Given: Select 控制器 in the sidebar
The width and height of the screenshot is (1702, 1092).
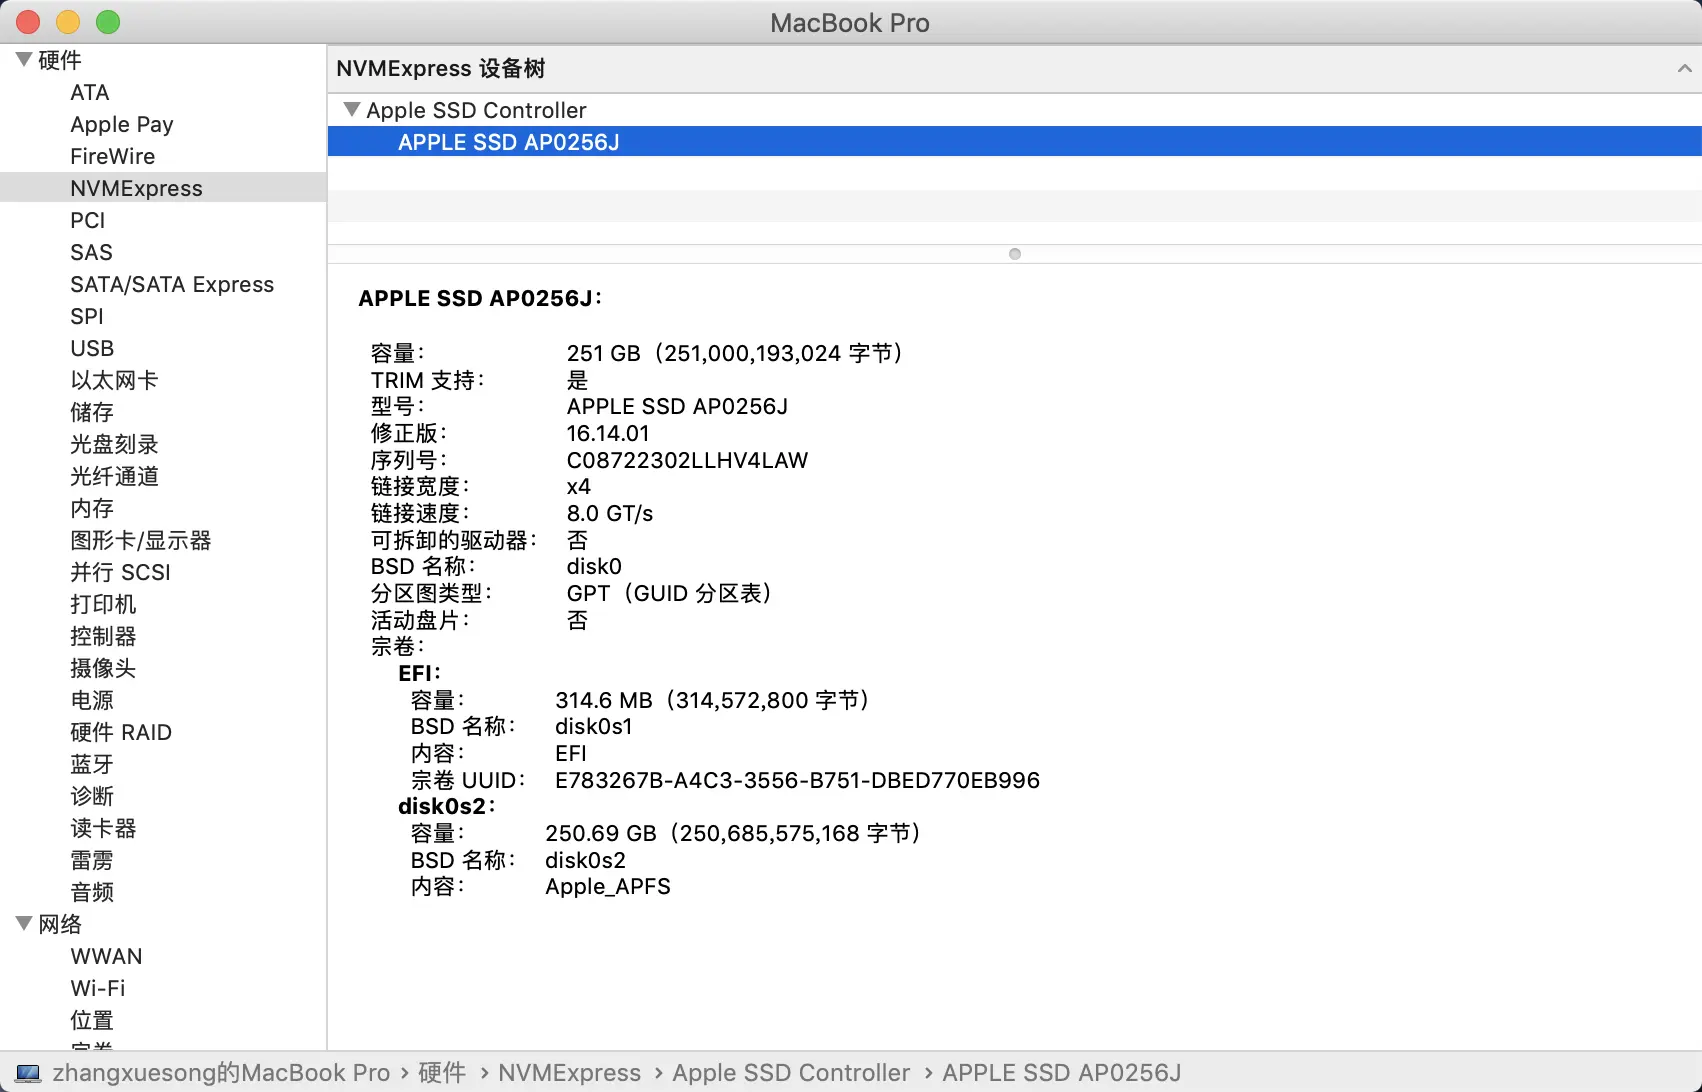Looking at the screenshot, I should 103,636.
